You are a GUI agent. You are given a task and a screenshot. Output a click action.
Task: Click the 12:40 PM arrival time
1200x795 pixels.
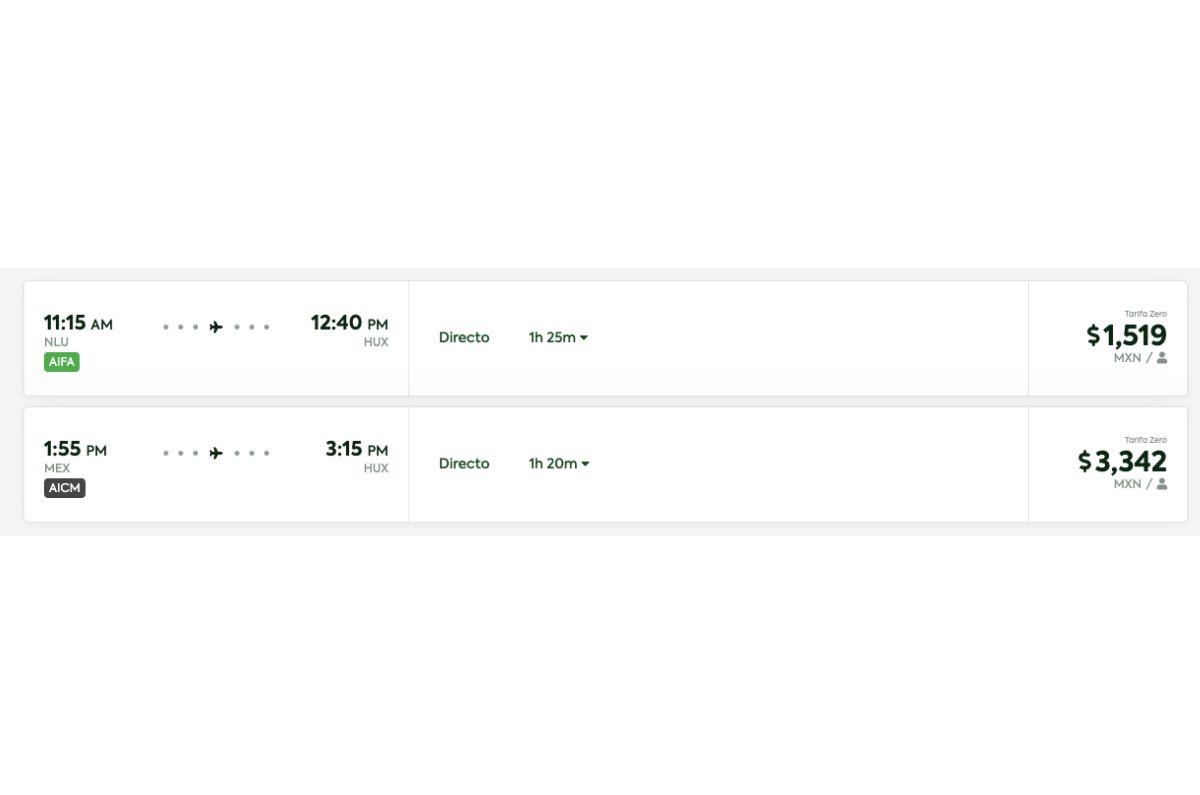coord(349,323)
